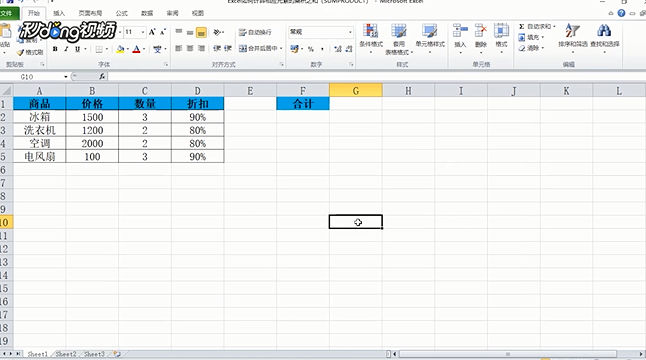Click AutoSum (自动求和)
This screenshot has width=646, height=360.
[x=537, y=26]
